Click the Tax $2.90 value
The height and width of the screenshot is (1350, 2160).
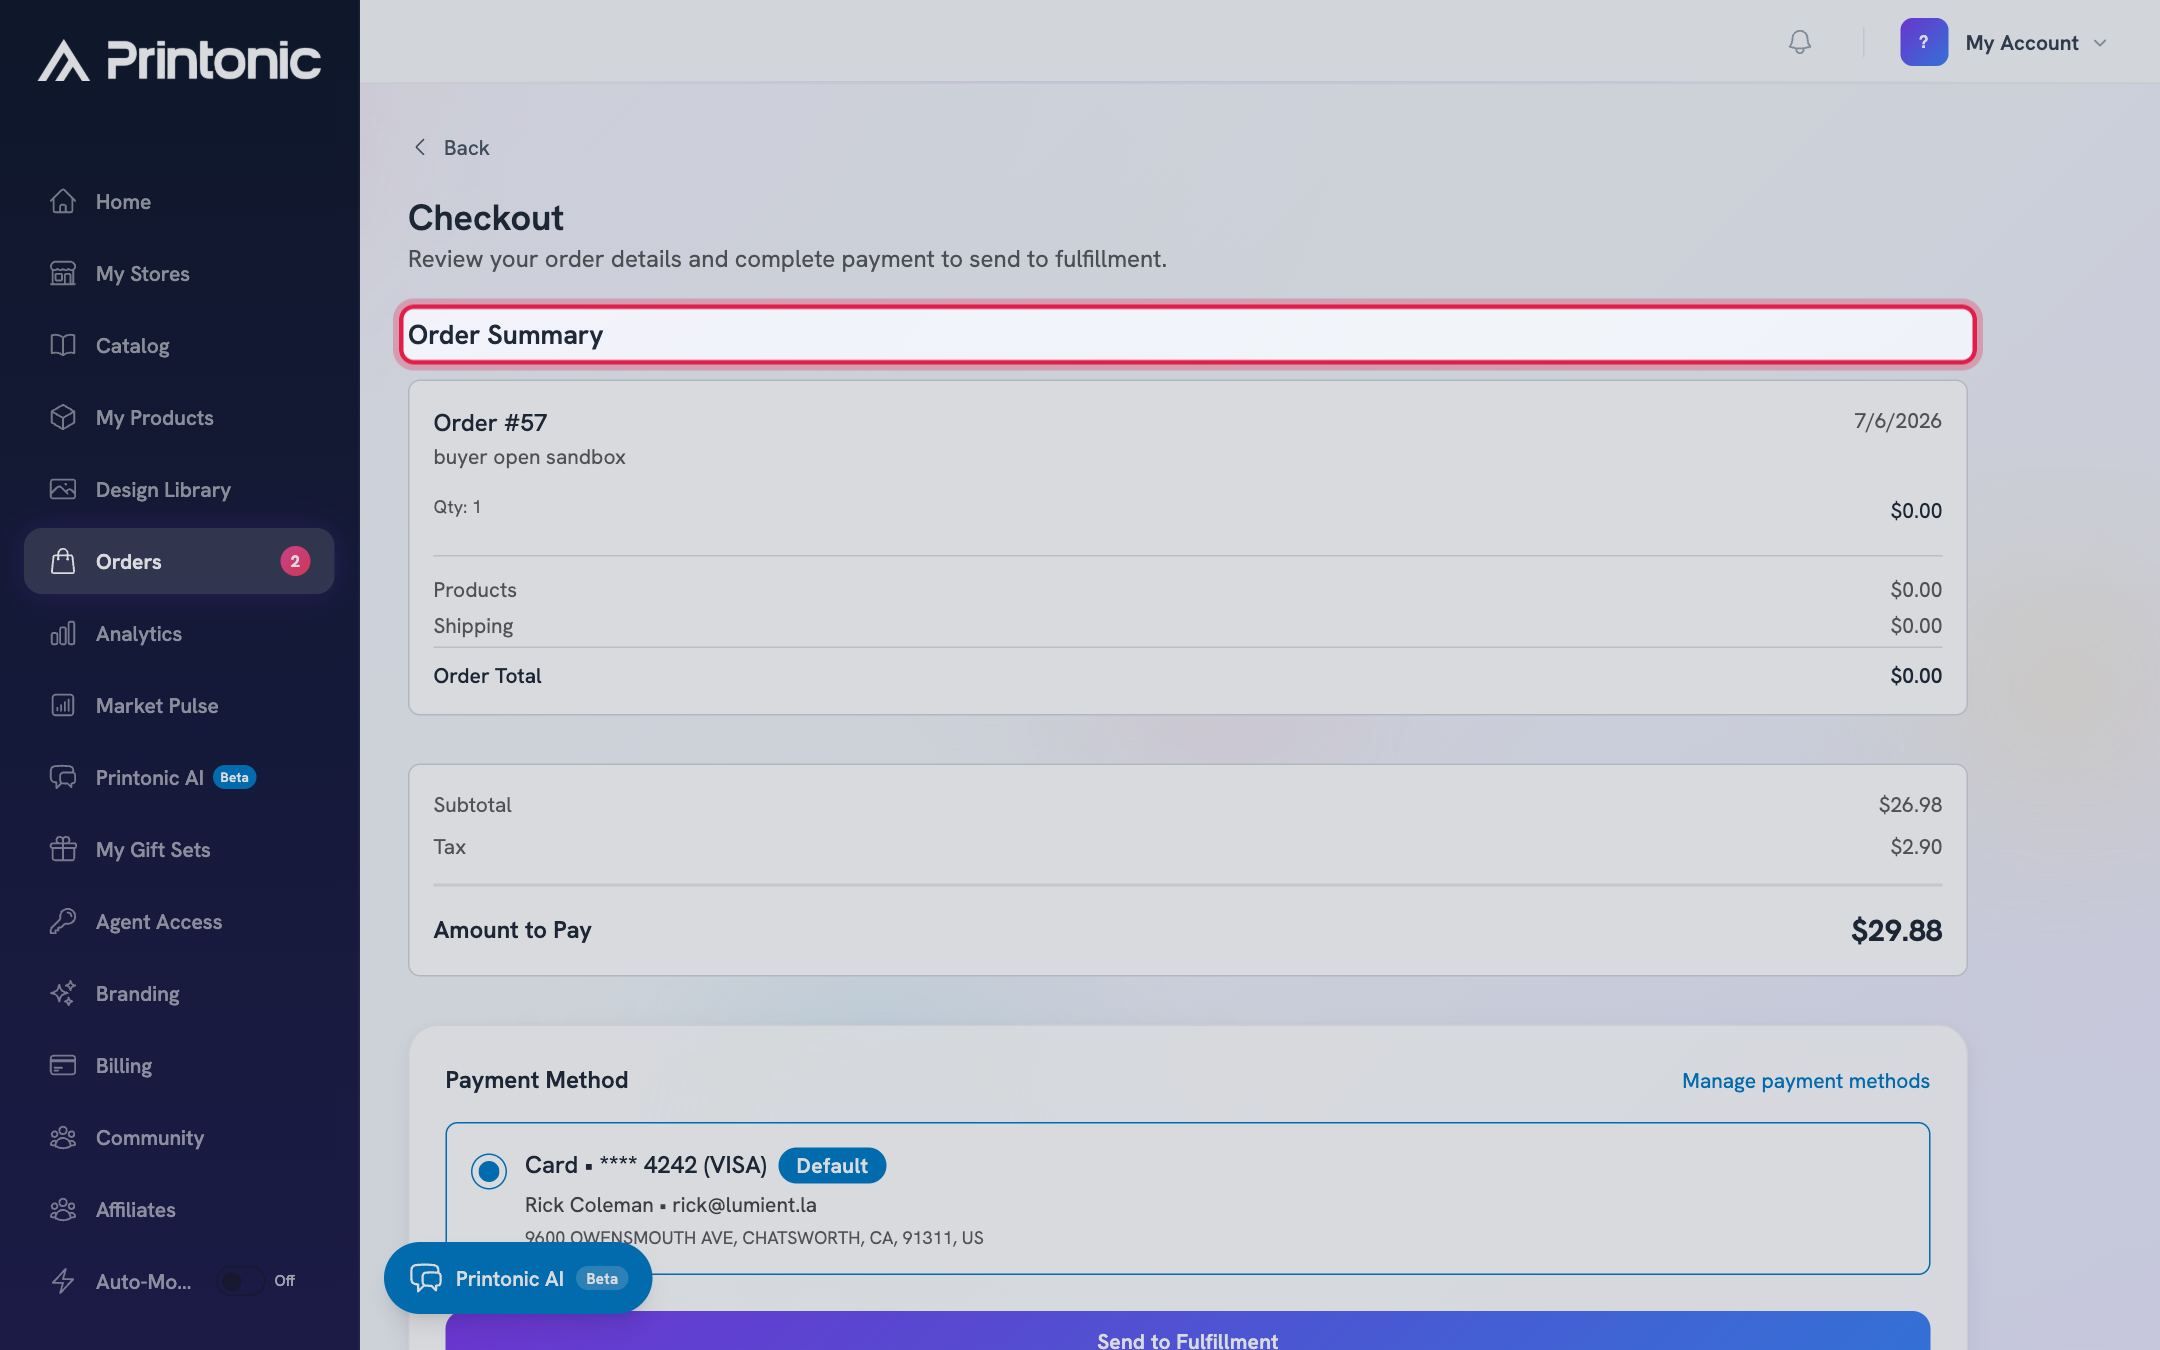click(1915, 847)
